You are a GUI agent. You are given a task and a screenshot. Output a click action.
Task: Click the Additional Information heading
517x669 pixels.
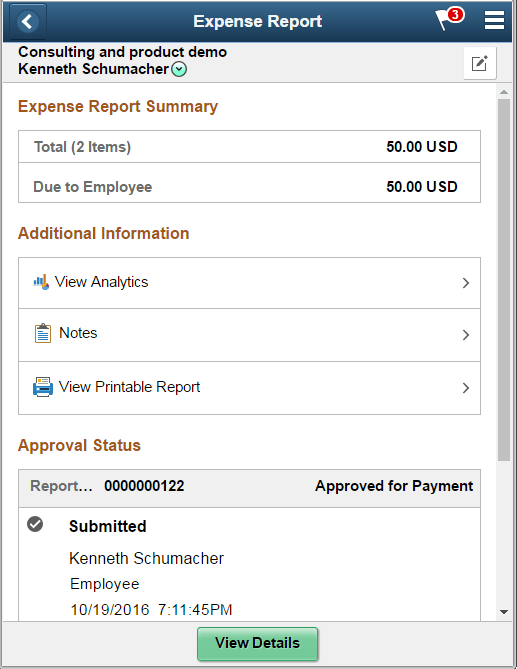click(103, 233)
